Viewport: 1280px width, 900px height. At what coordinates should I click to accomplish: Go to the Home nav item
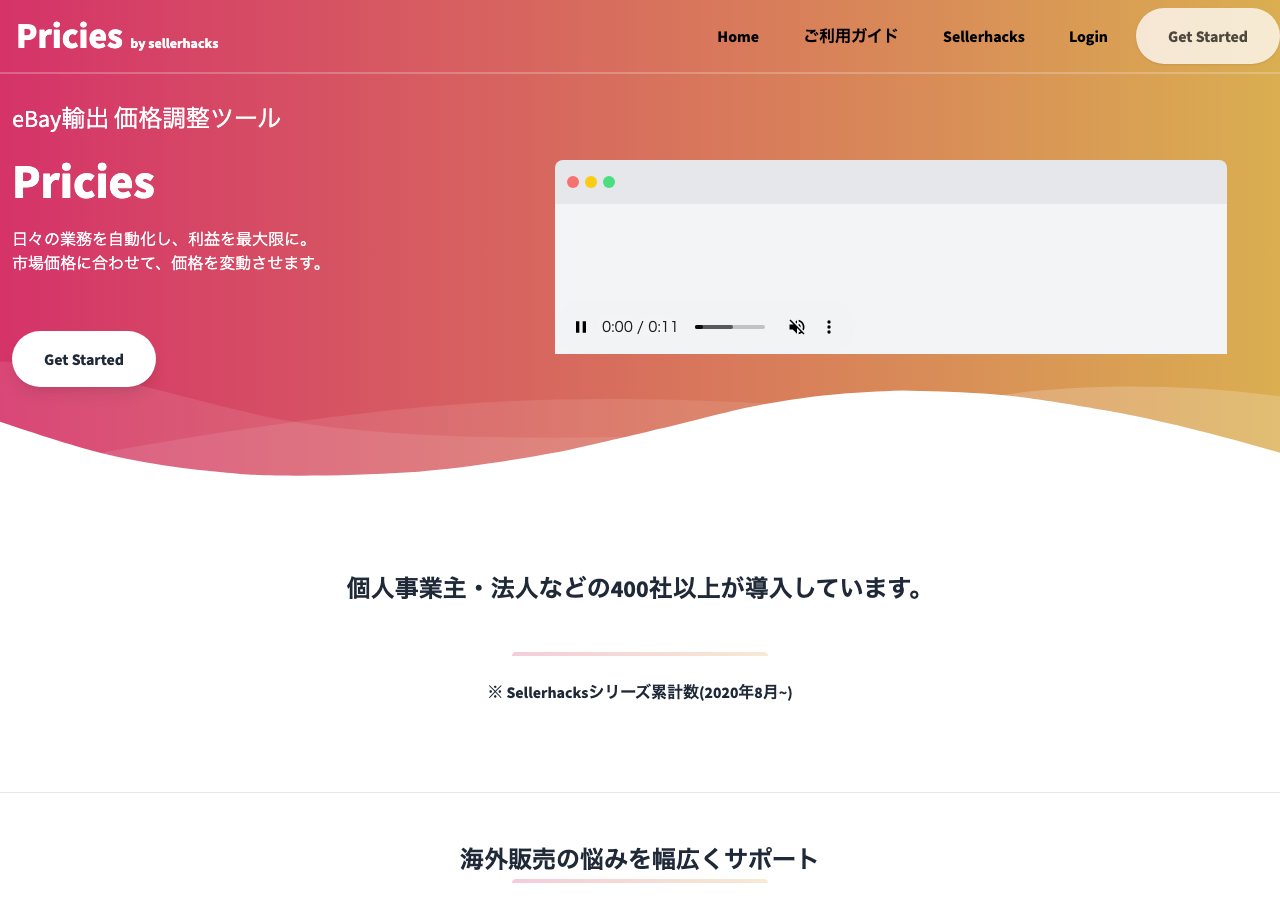[738, 37]
